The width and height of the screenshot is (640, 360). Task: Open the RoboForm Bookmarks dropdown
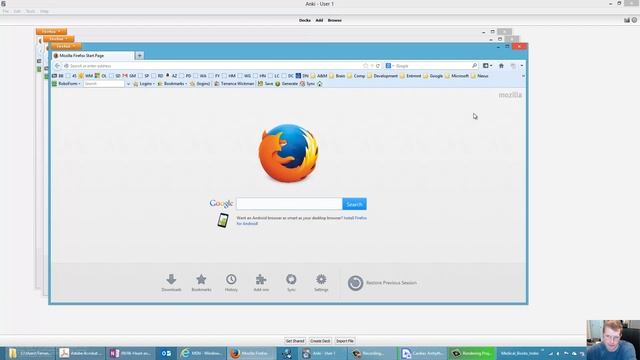point(172,84)
